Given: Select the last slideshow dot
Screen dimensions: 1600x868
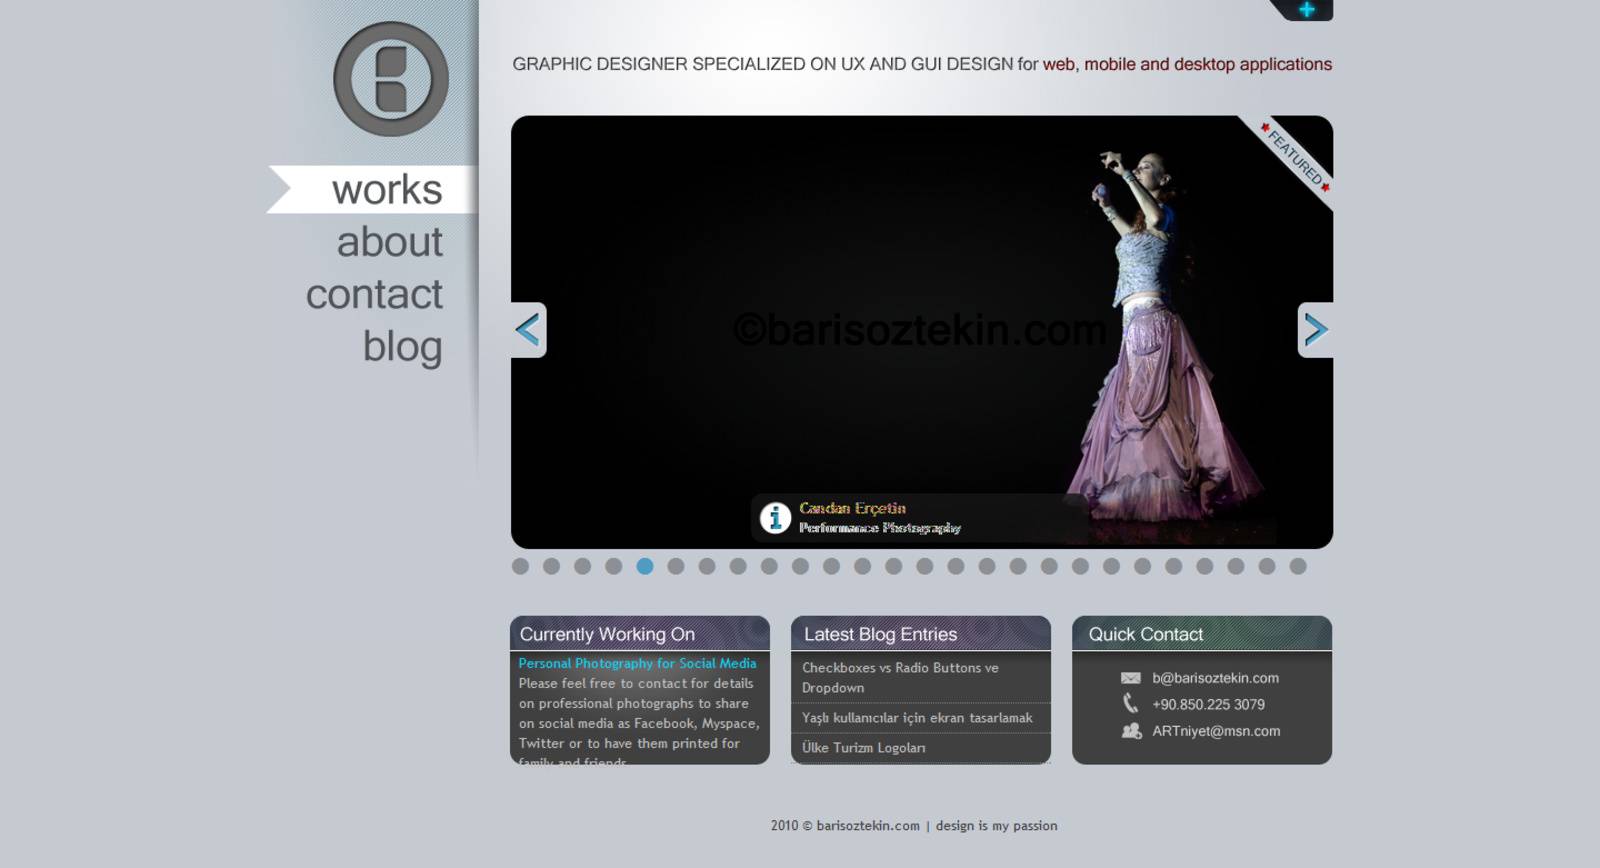Looking at the screenshot, I should tap(1298, 566).
